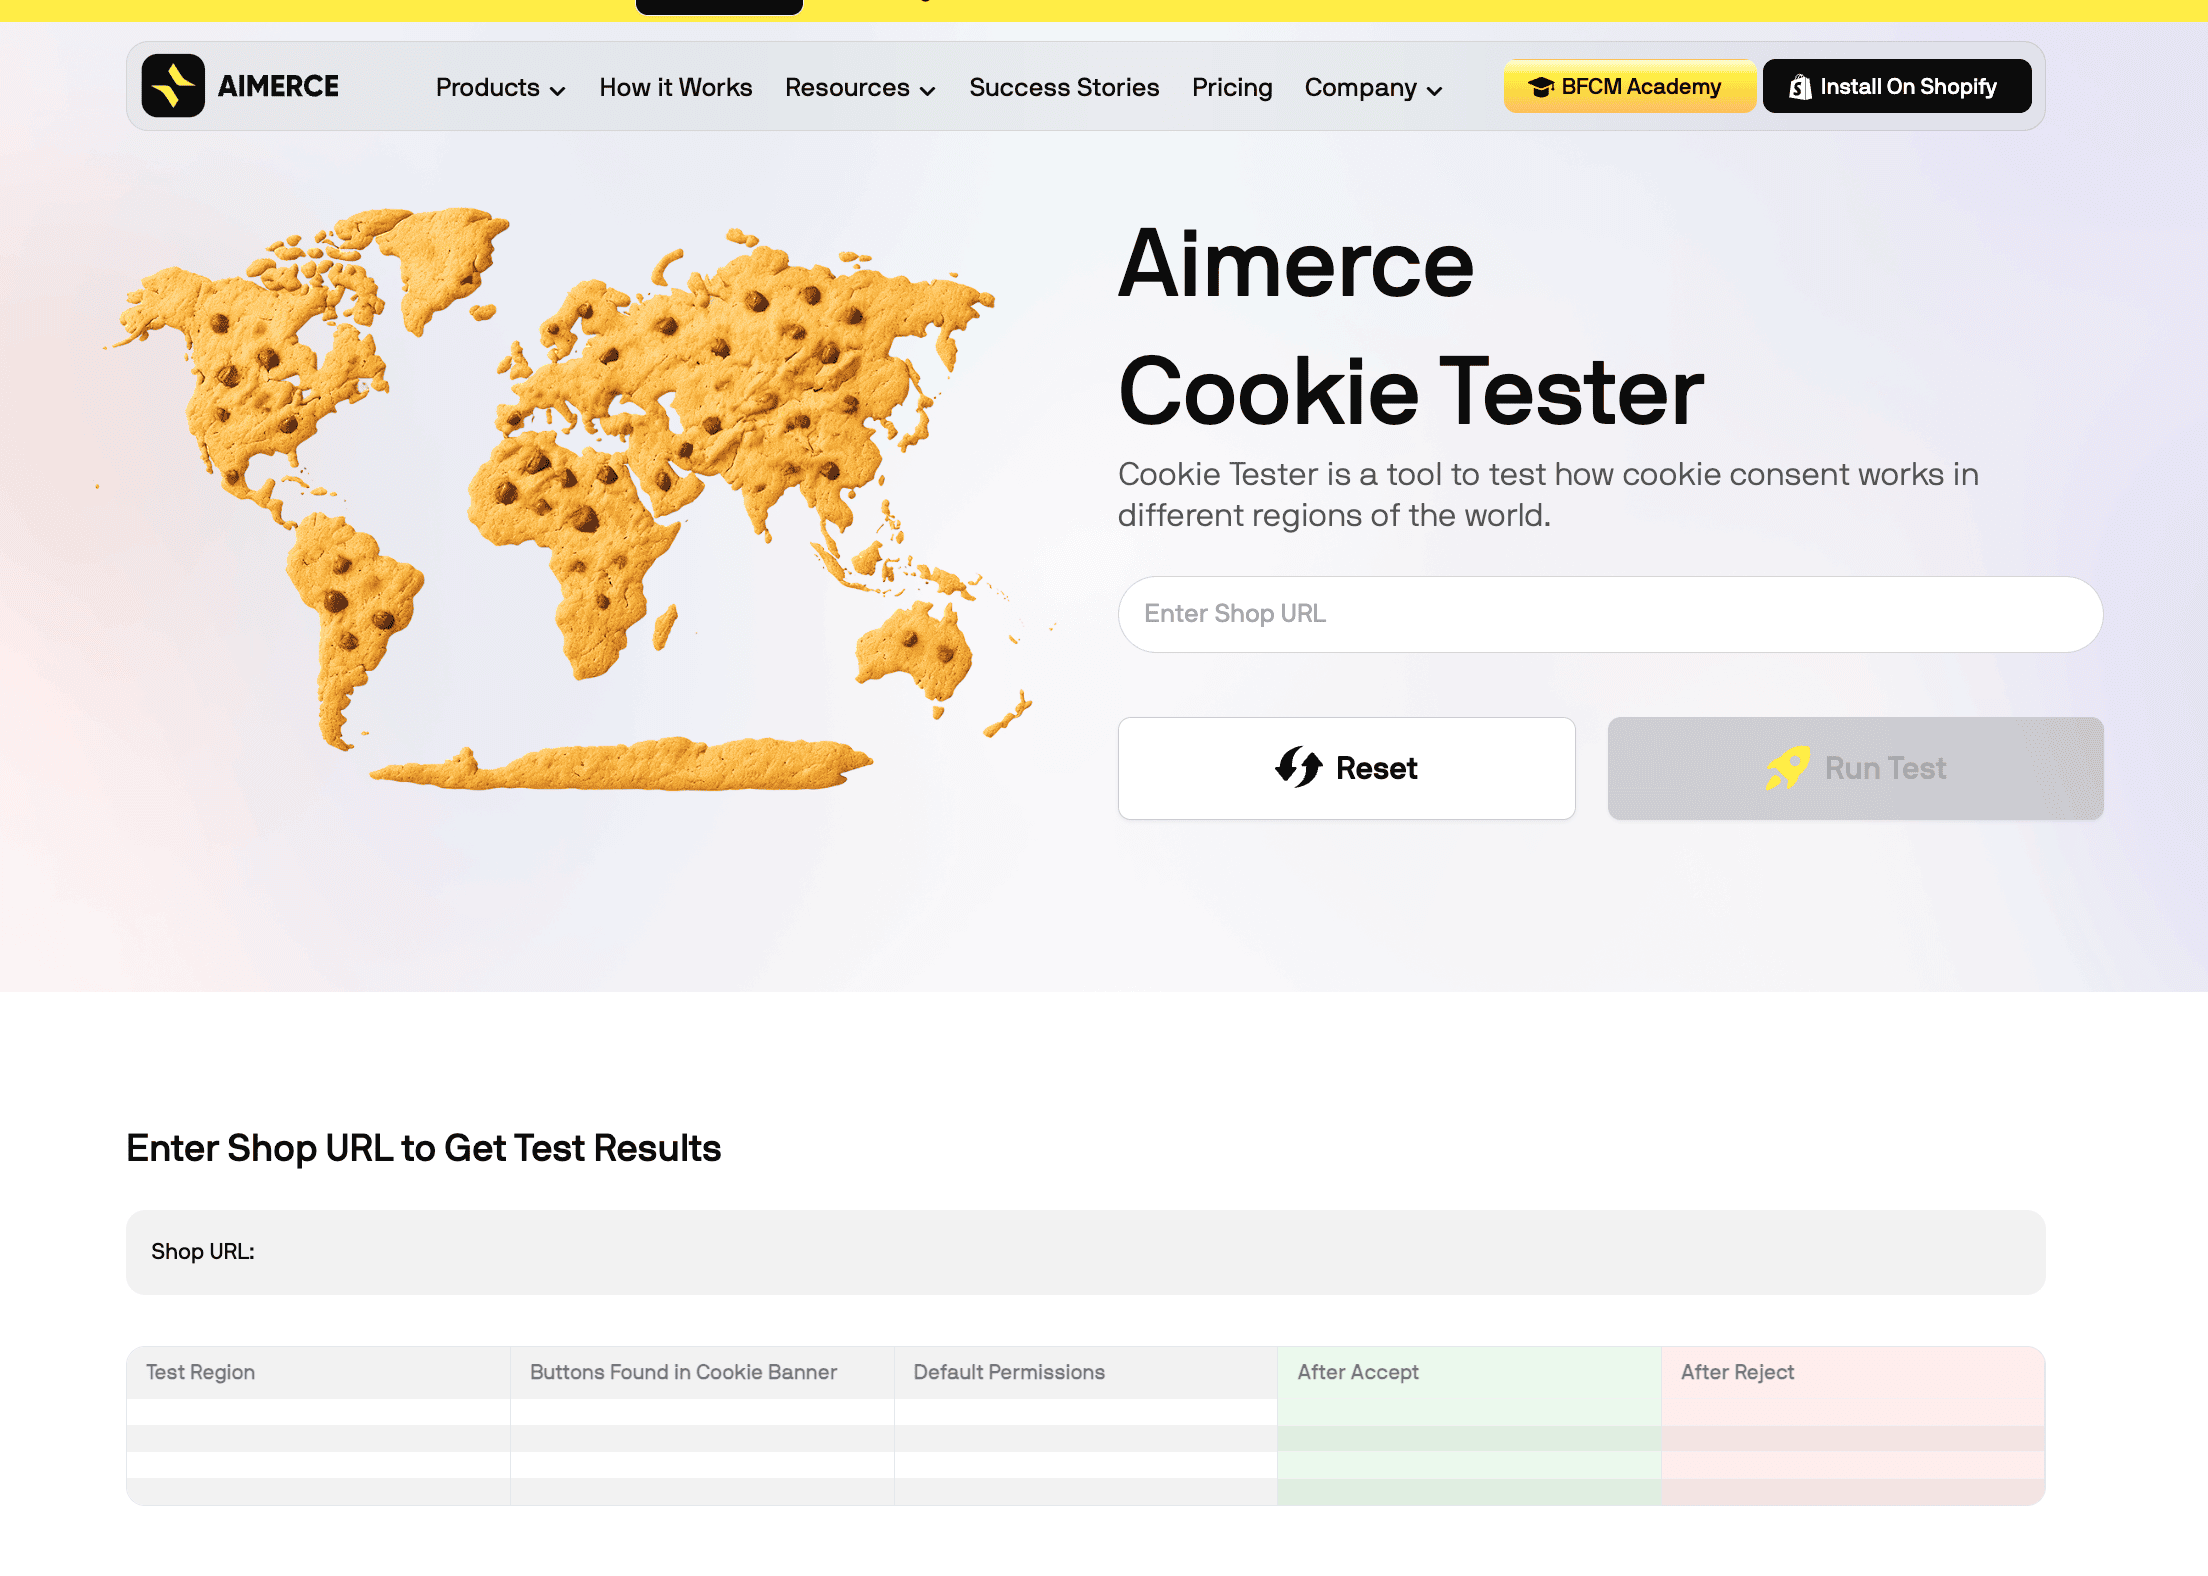Focus the Enter Shop URL field
Viewport: 2208px width, 1576px height.
coord(1610,614)
